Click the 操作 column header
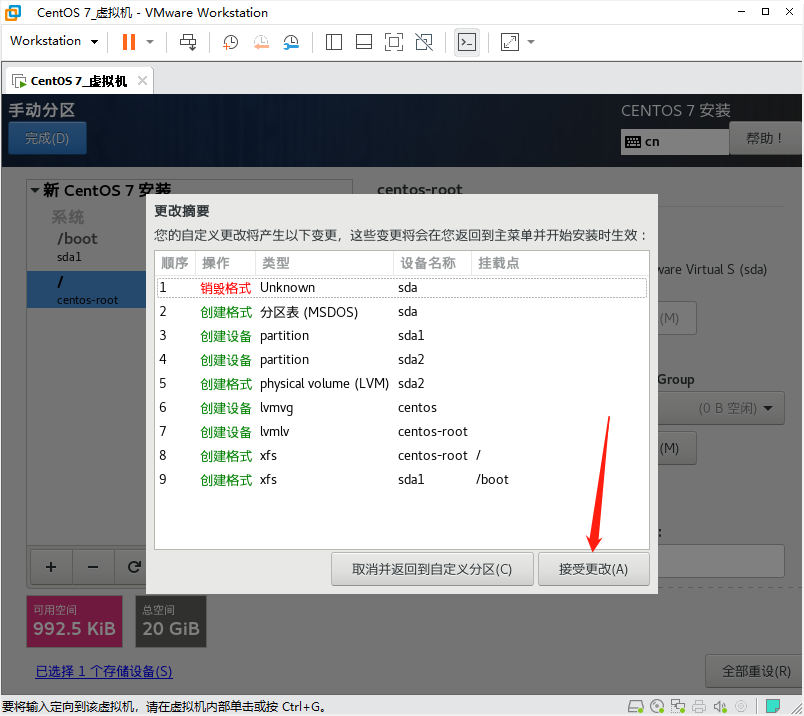804x716 pixels. click(225, 263)
